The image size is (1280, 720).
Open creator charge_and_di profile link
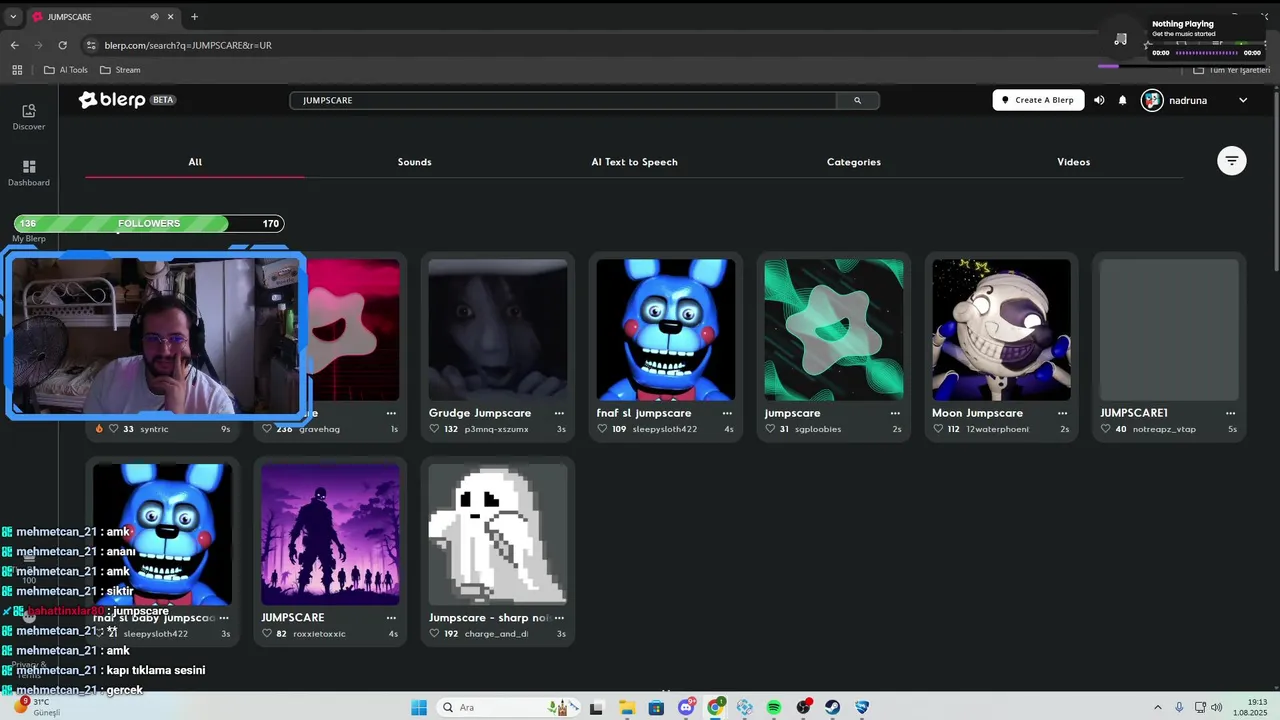[x=496, y=634]
